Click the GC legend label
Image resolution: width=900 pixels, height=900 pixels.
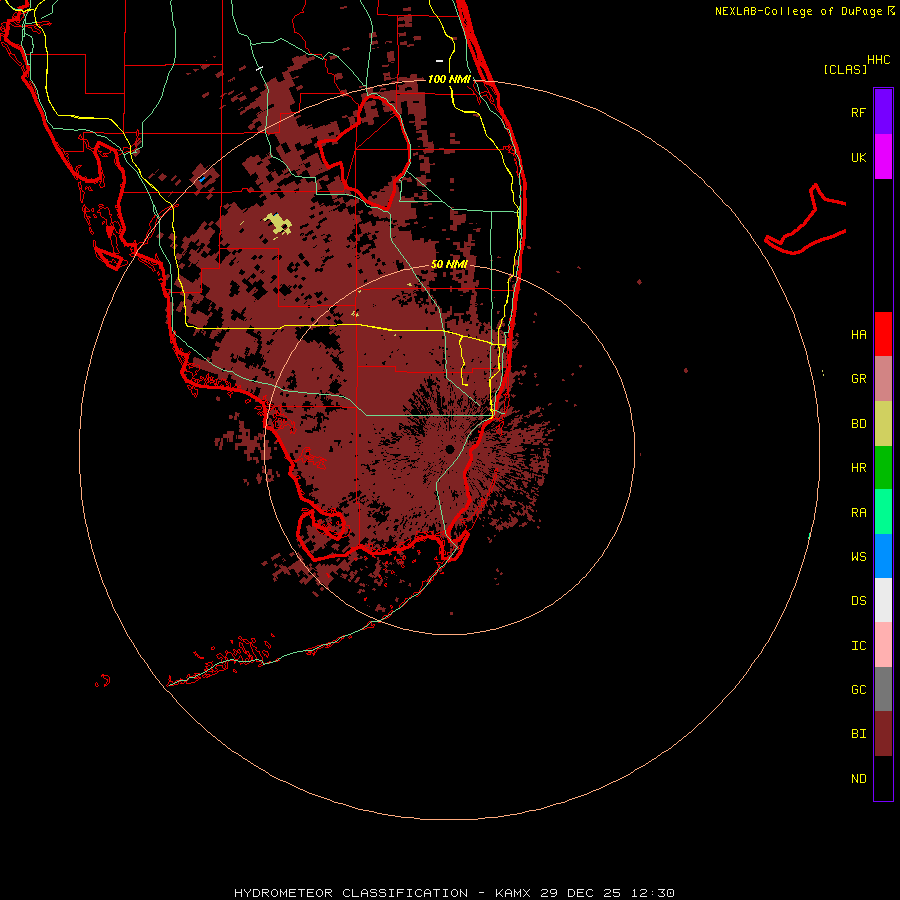point(858,690)
